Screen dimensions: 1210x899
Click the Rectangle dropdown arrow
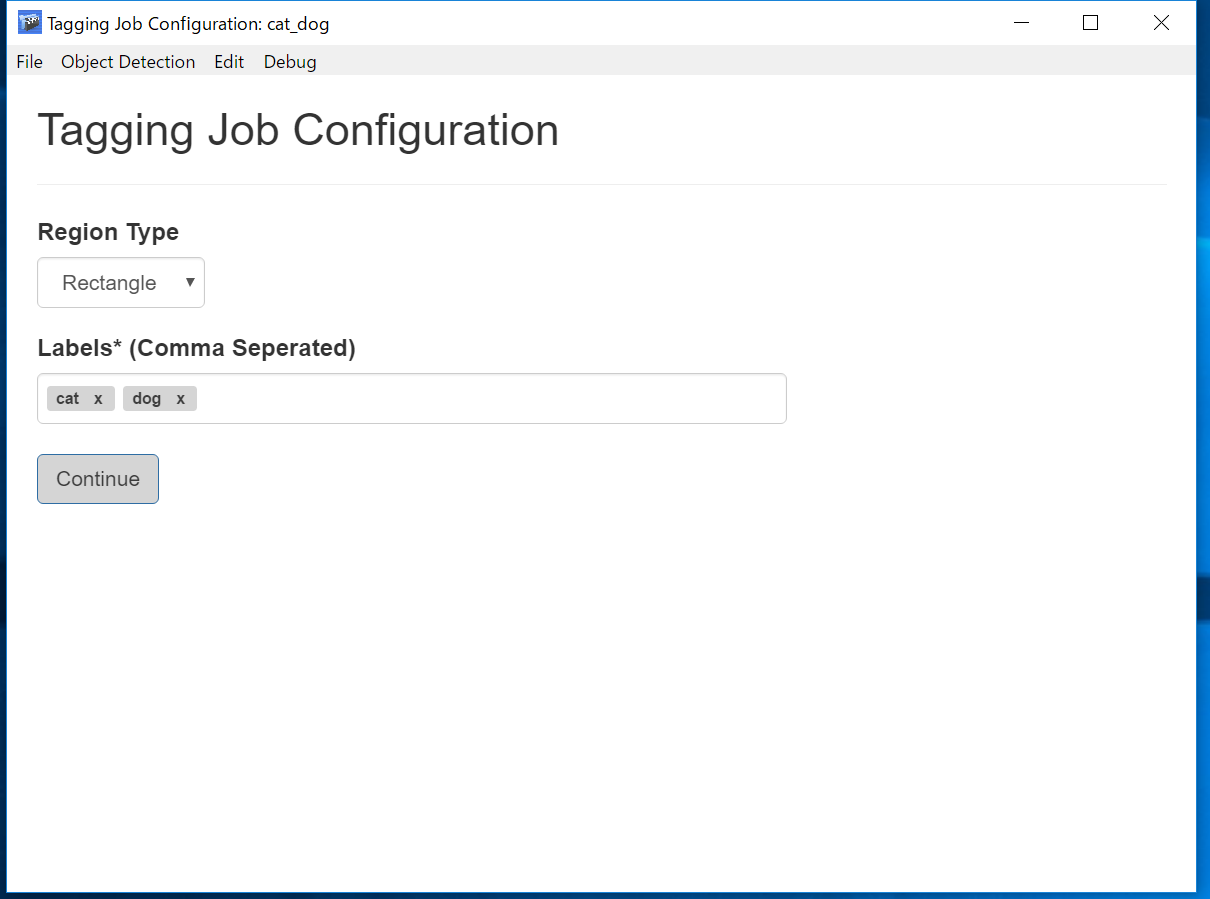(x=190, y=283)
